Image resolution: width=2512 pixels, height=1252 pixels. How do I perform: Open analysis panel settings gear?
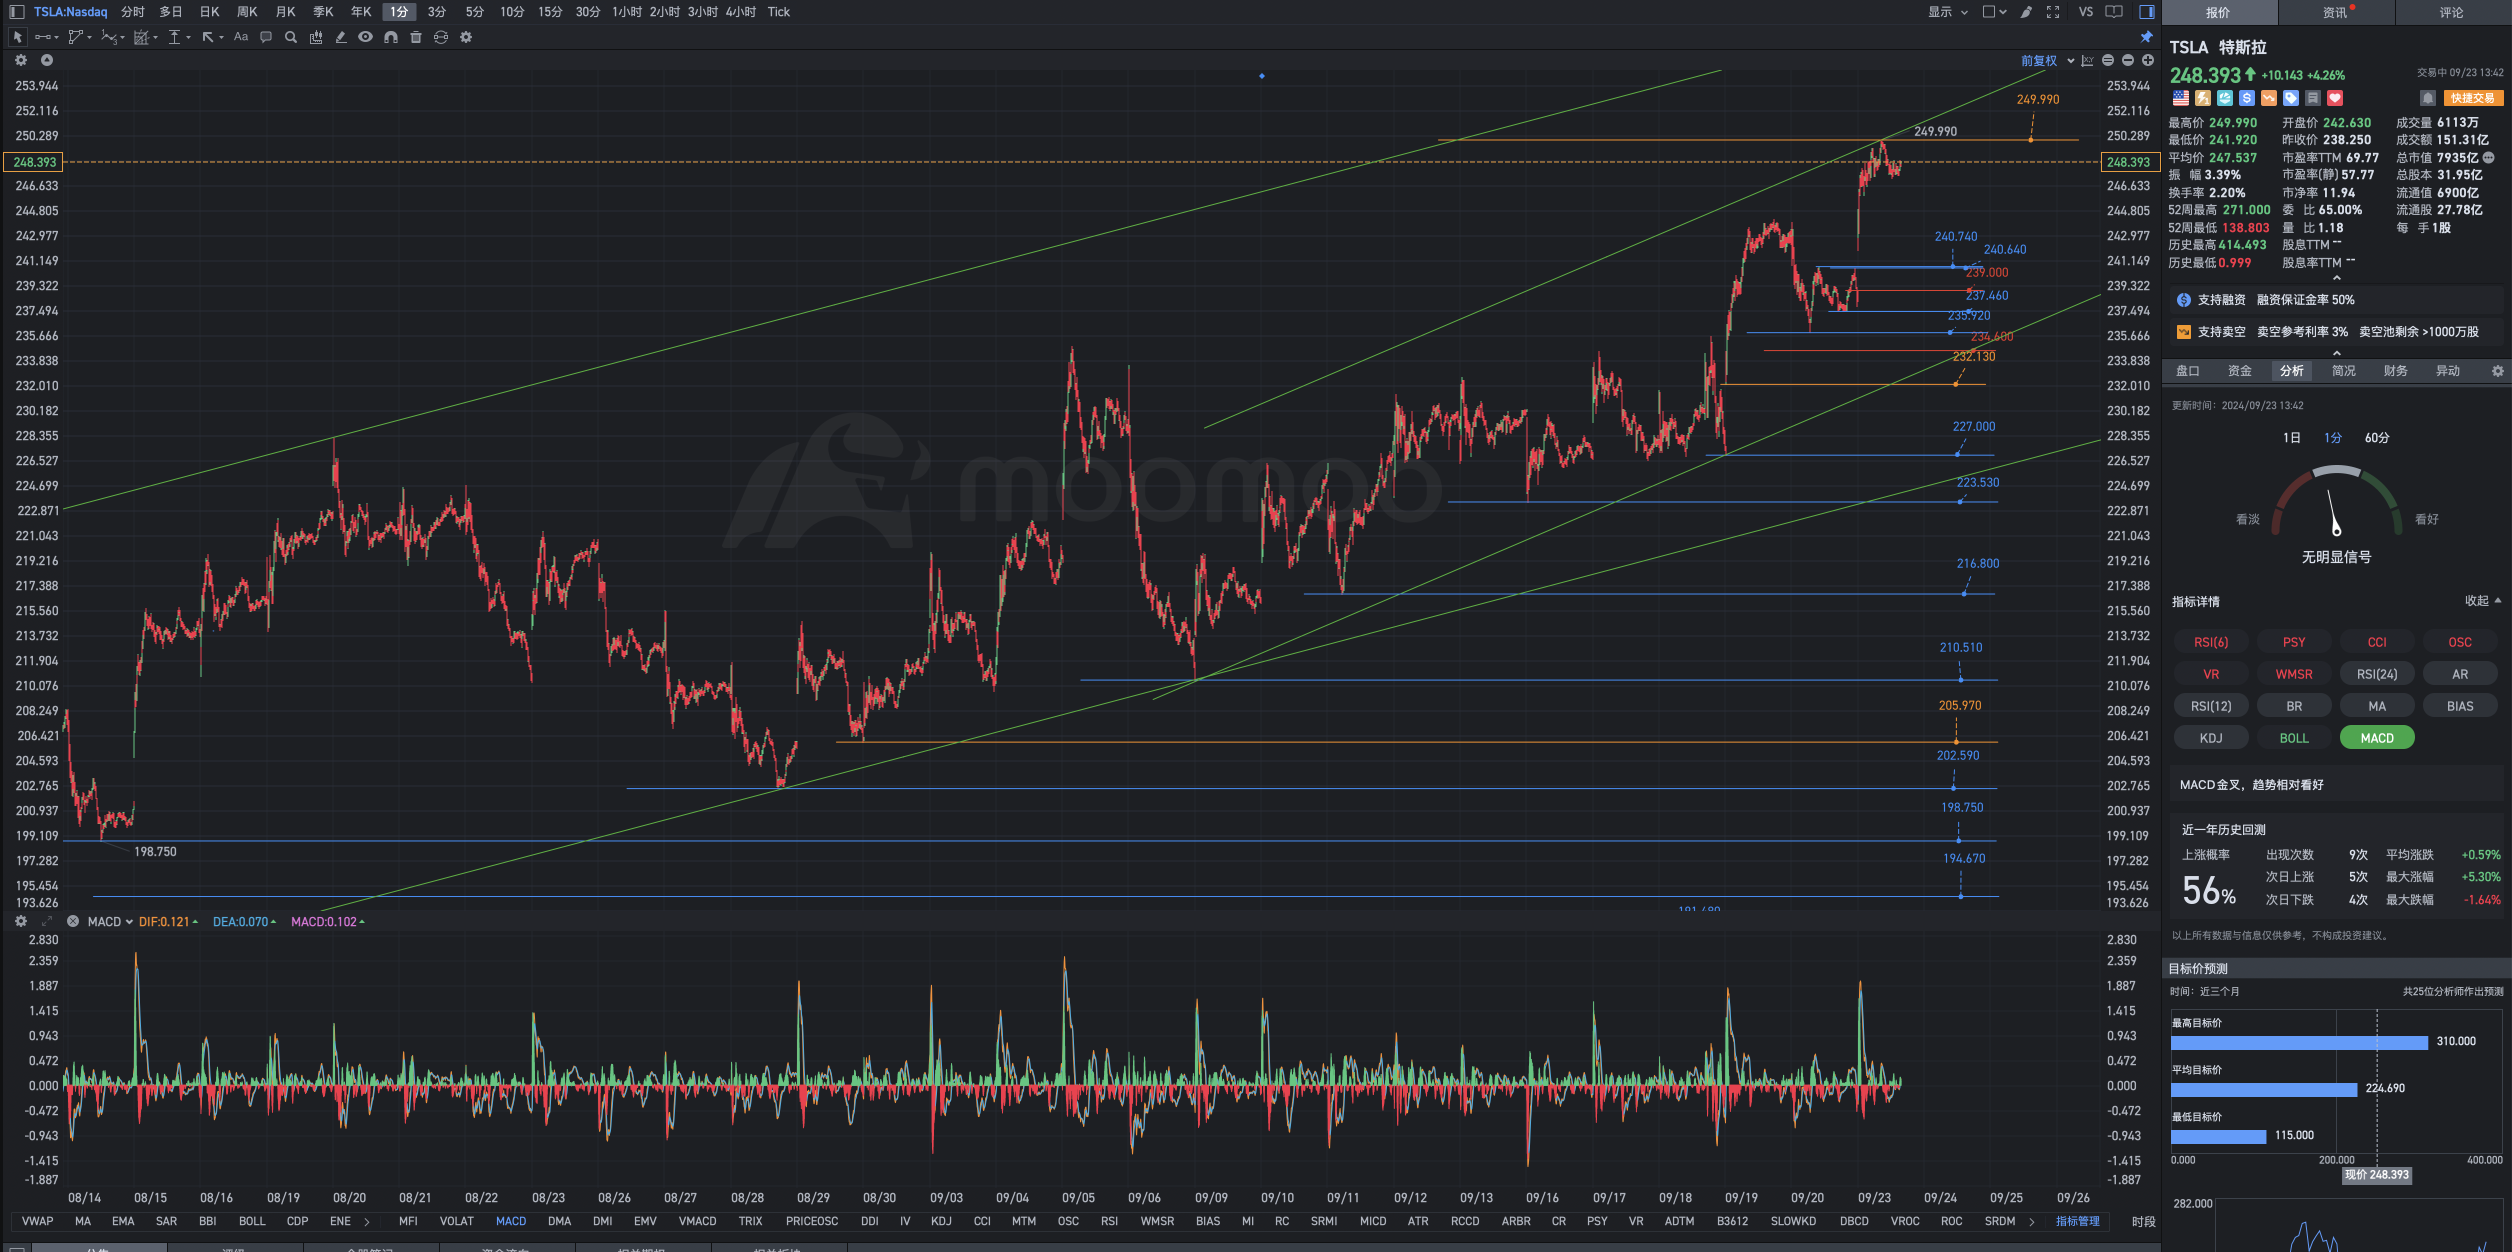[2497, 371]
